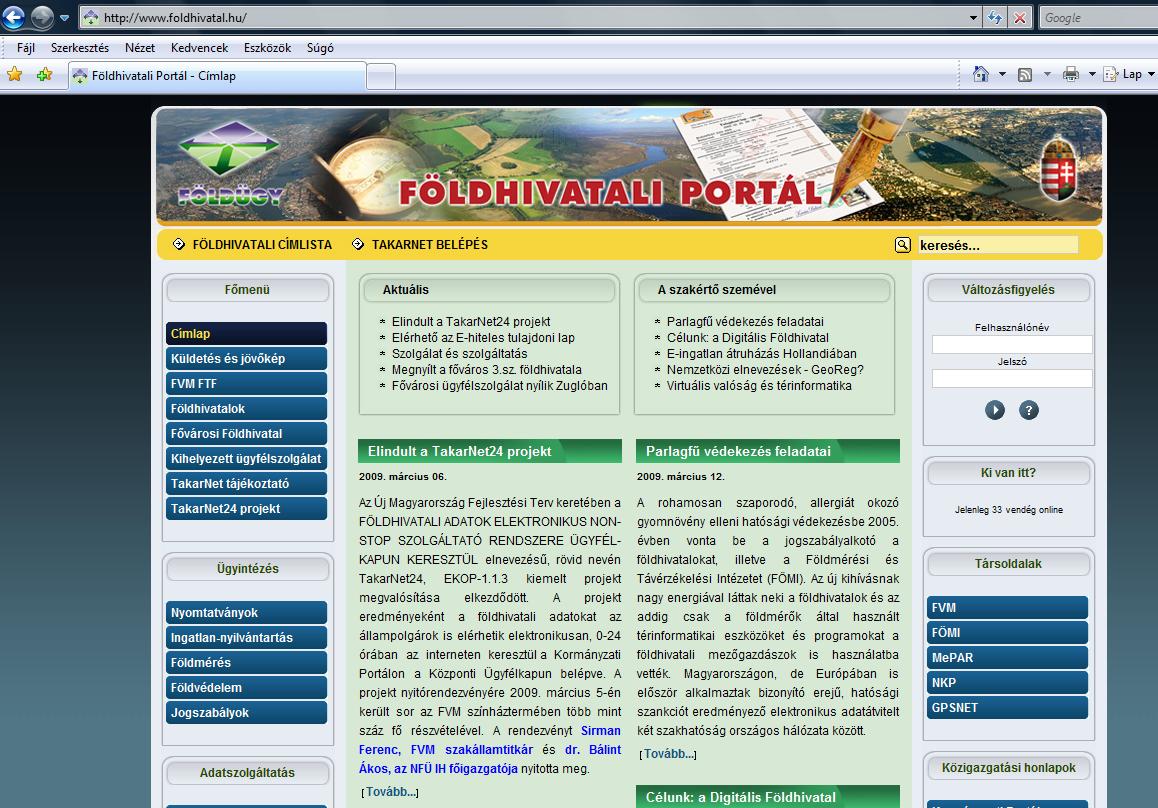The image size is (1158, 808).
Task: Click the RSS feeds icon
Action: coord(1025,75)
